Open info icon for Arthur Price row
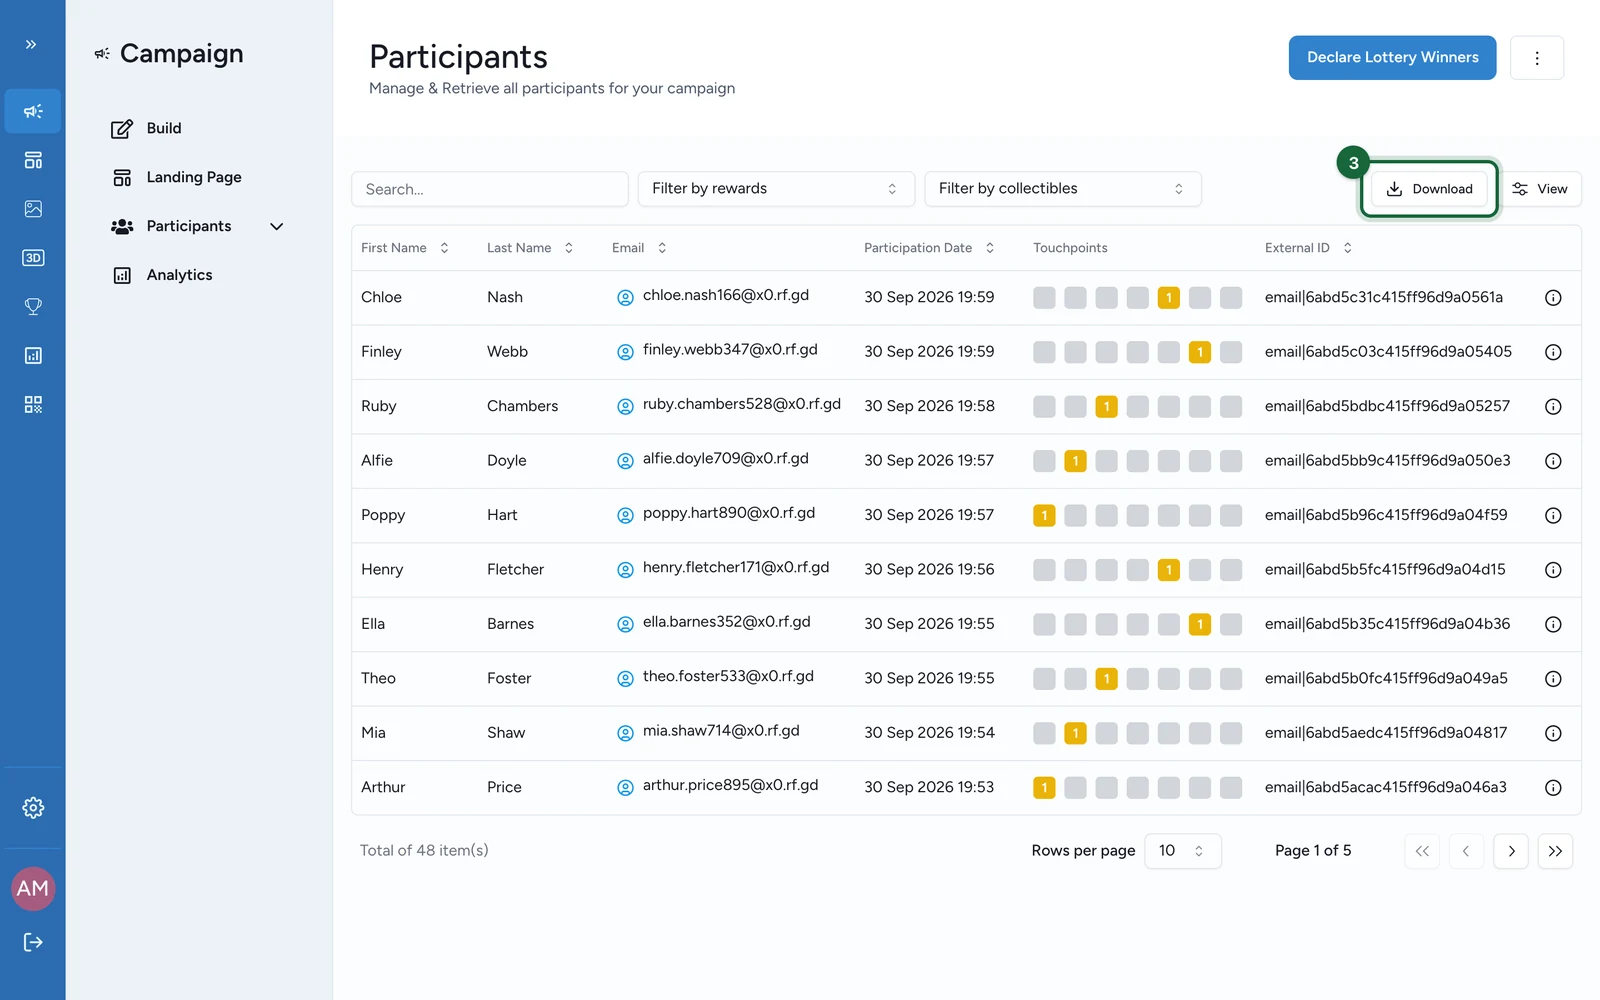This screenshot has width=1600, height=1000. (1553, 788)
